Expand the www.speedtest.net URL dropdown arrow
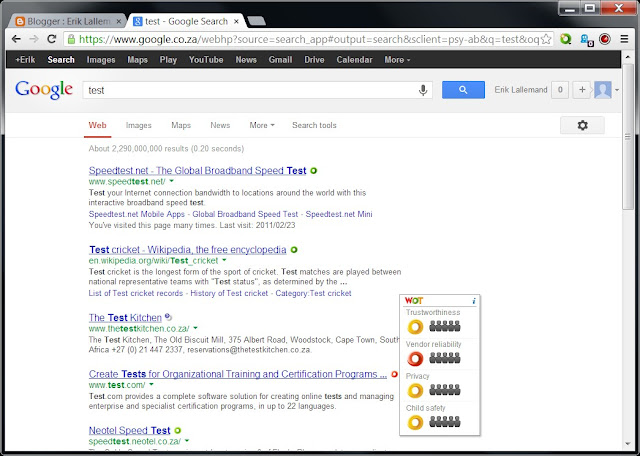Image resolution: width=640 pixels, height=456 pixels. pos(171,181)
